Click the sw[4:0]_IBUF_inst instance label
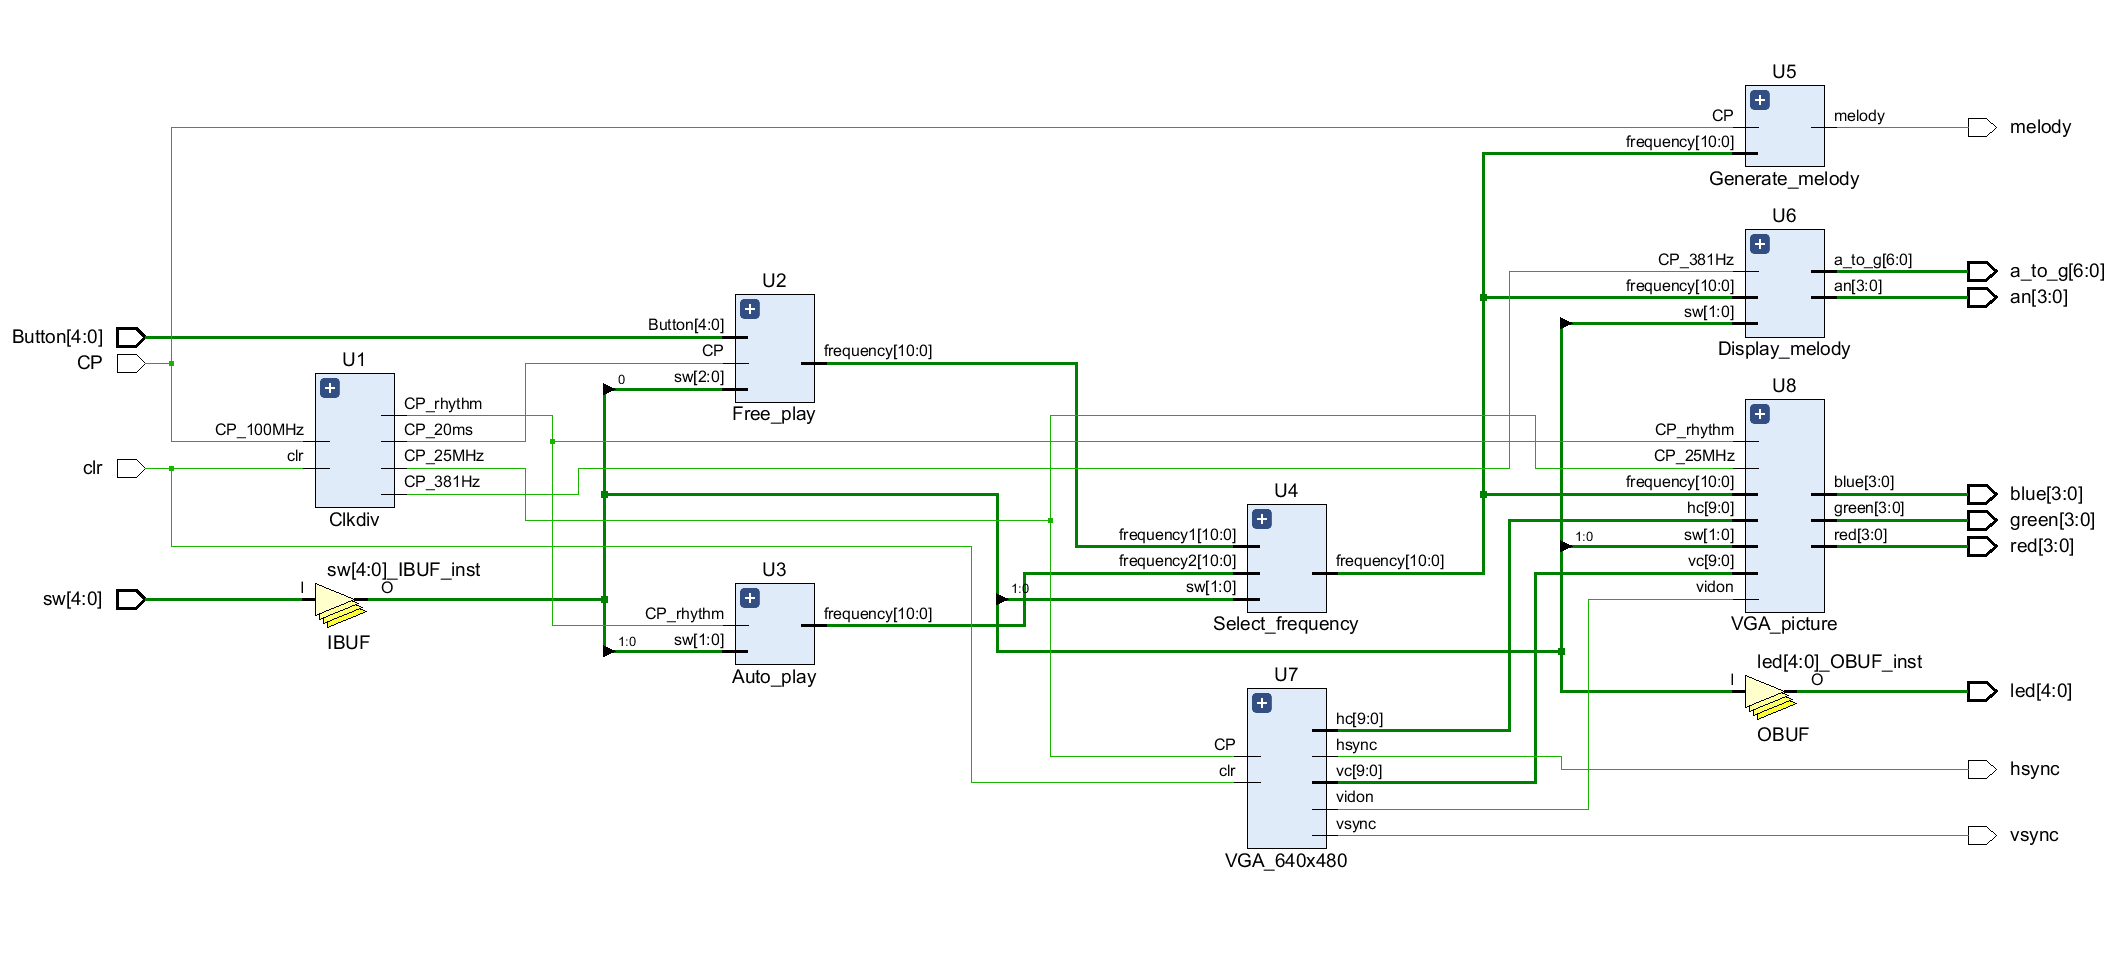This screenshot has height=973, width=2113. pos(404,570)
